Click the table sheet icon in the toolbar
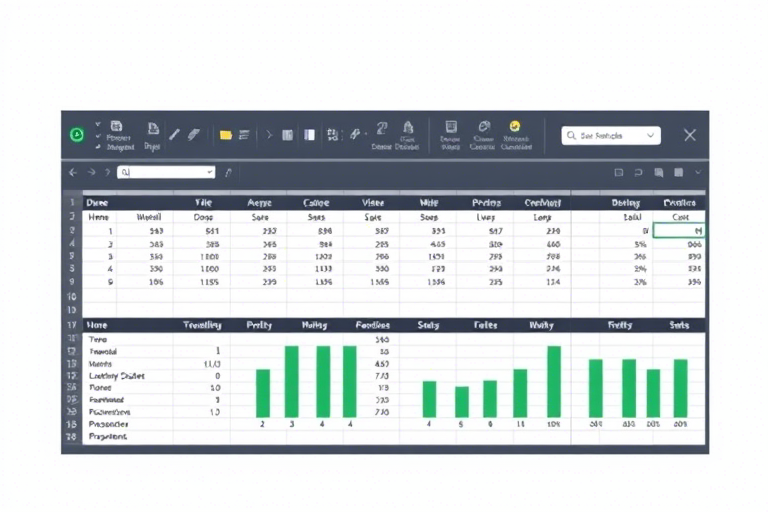Image resolution: width=768 pixels, height=512 pixels. click(116, 126)
